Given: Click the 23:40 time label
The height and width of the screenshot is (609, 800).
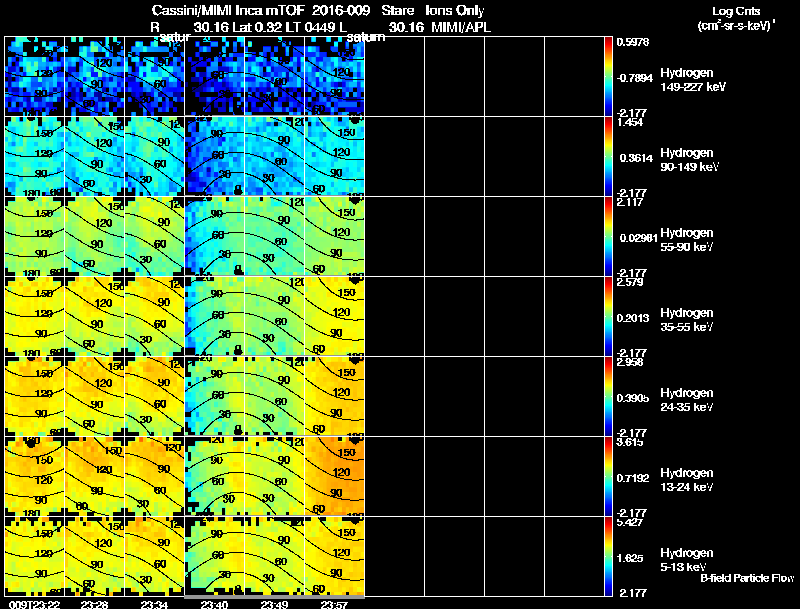Looking at the screenshot, I should pyautogui.click(x=215, y=604).
